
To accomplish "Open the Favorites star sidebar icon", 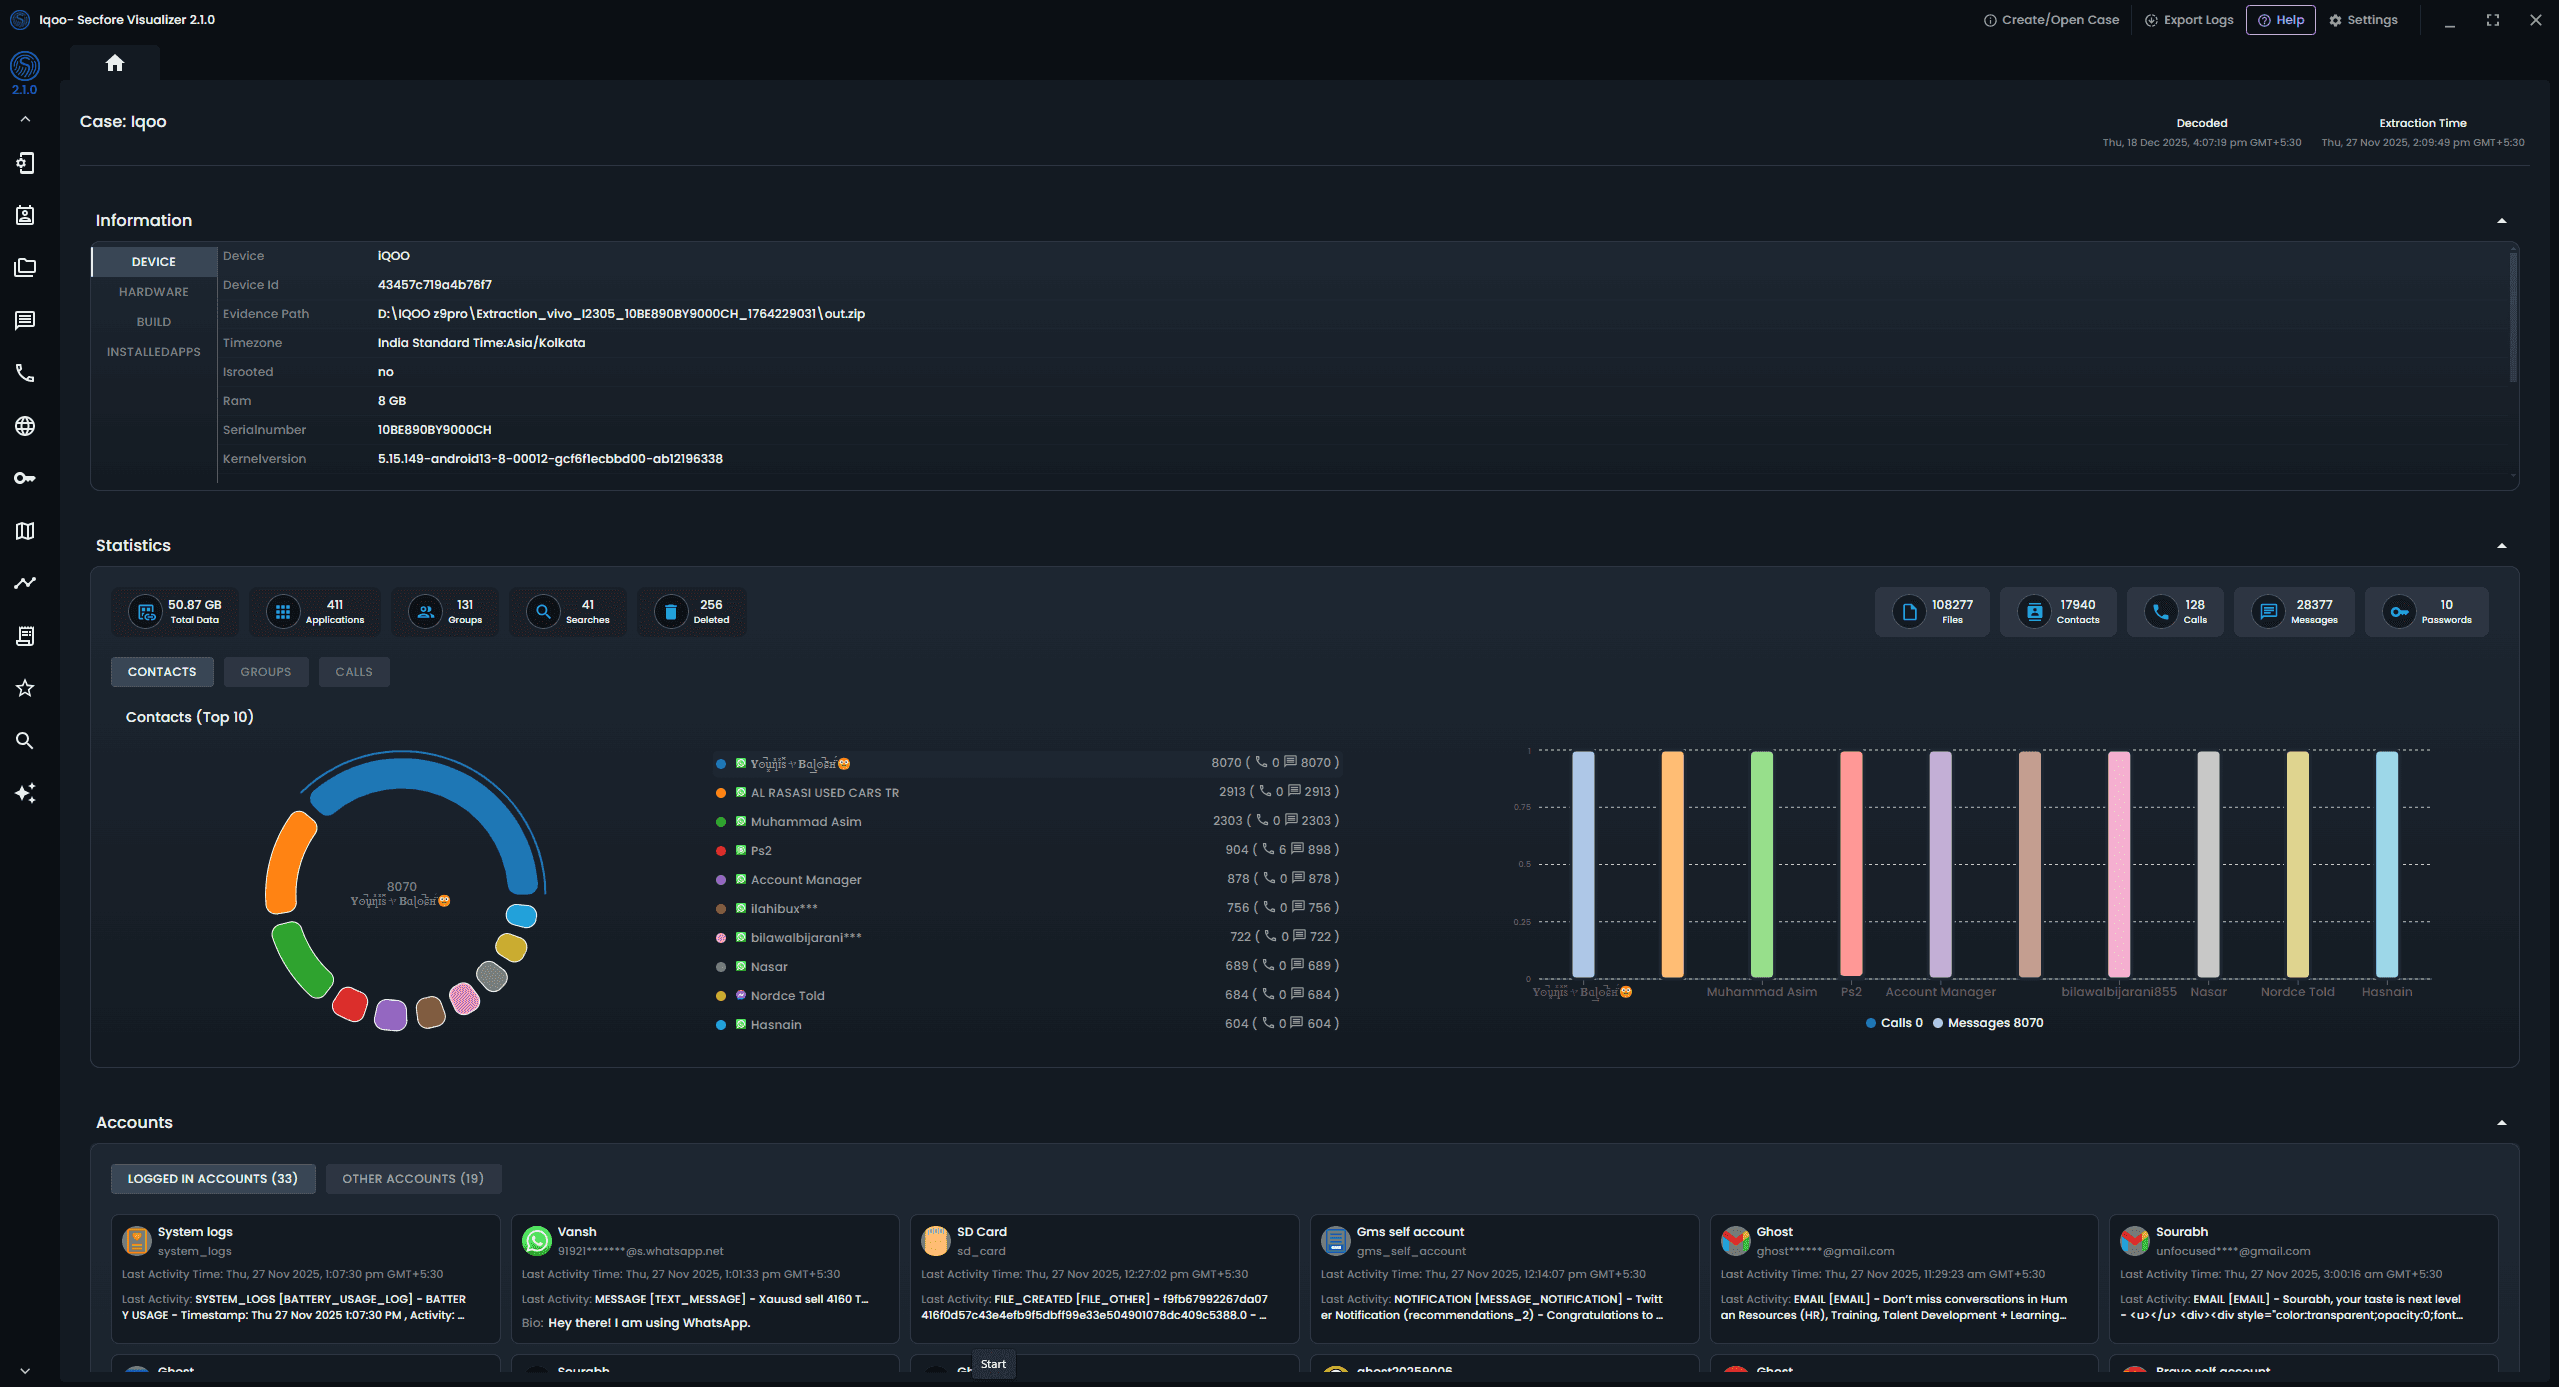I will [25, 688].
